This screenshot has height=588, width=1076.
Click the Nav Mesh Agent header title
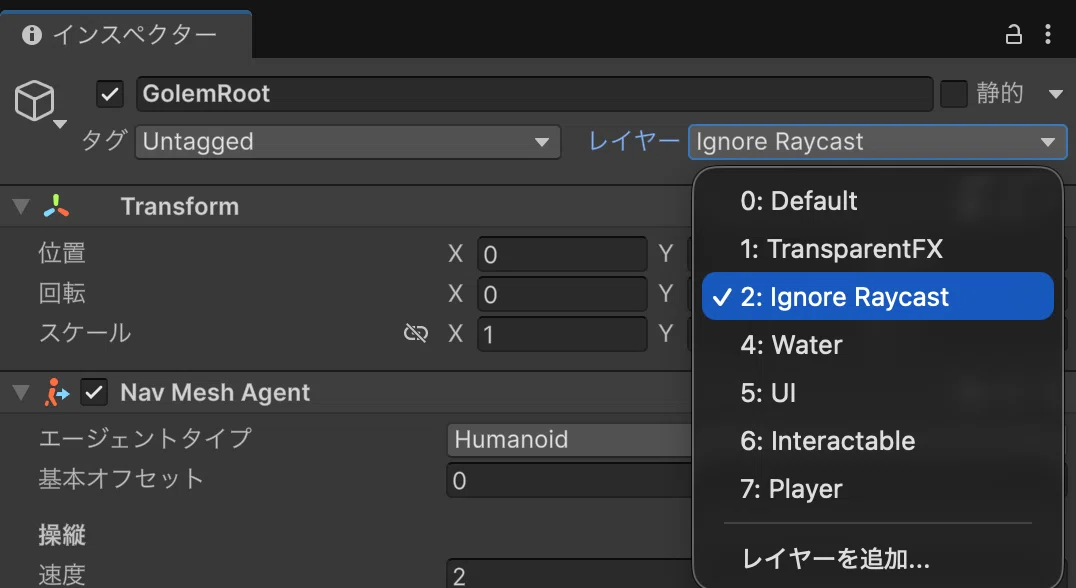[x=215, y=392]
